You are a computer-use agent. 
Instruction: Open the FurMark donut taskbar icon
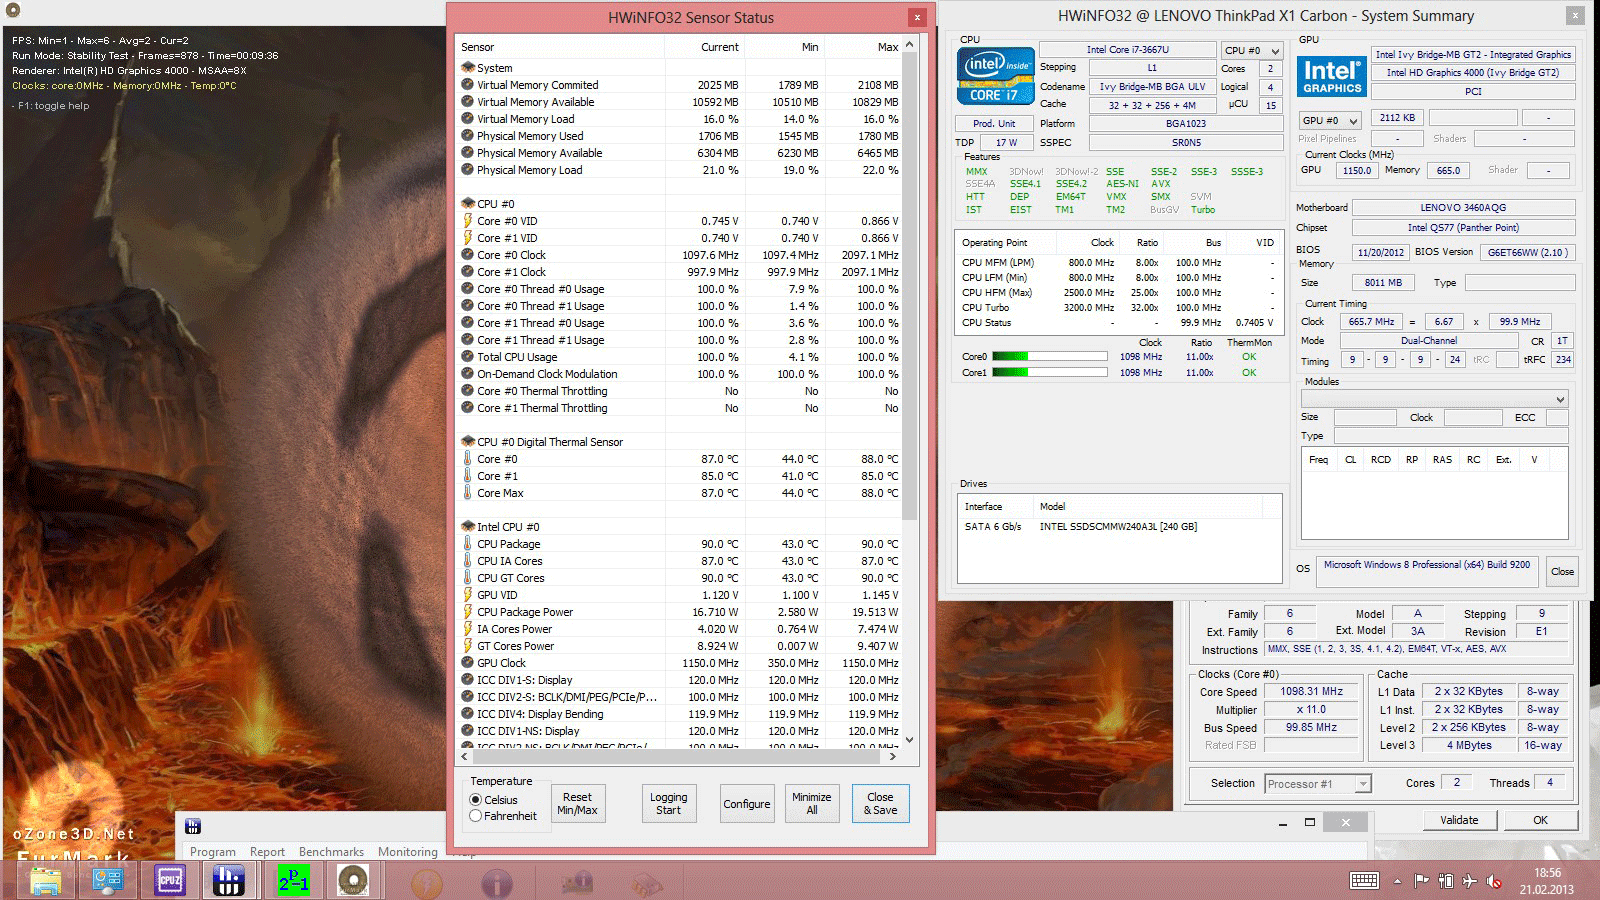[353, 881]
